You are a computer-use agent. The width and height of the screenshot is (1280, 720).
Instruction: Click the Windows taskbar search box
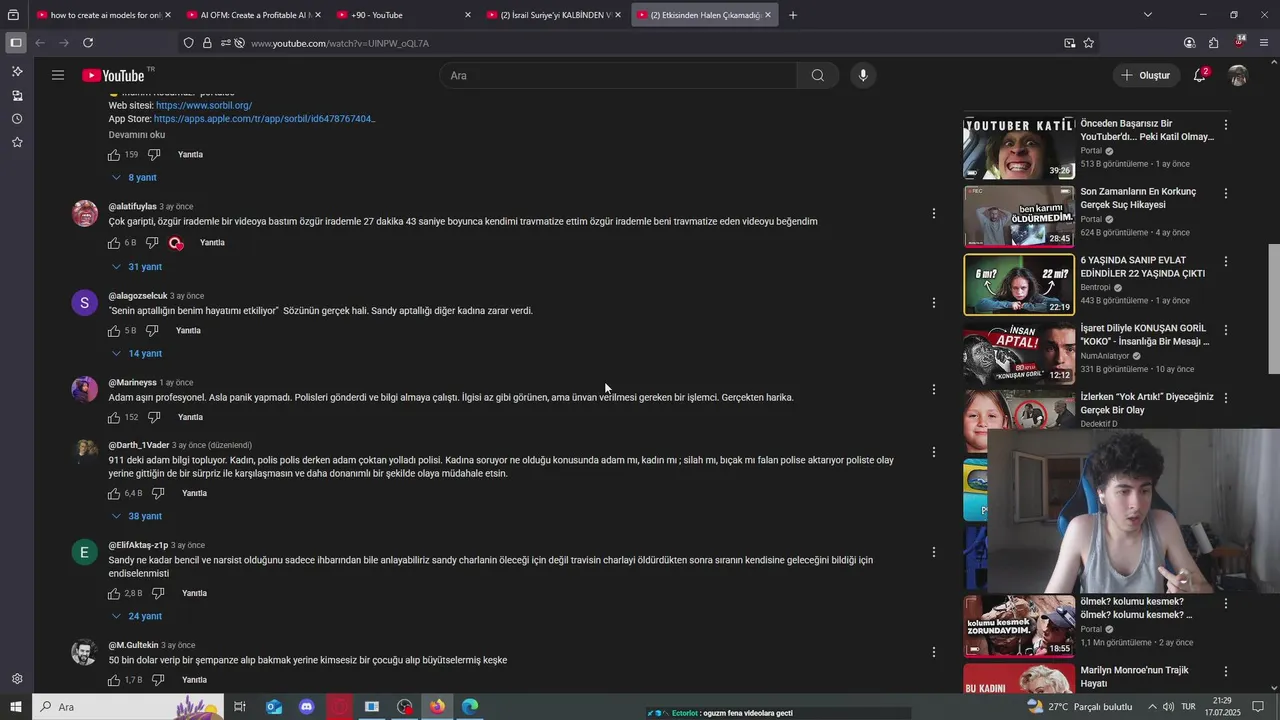click(x=126, y=707)
